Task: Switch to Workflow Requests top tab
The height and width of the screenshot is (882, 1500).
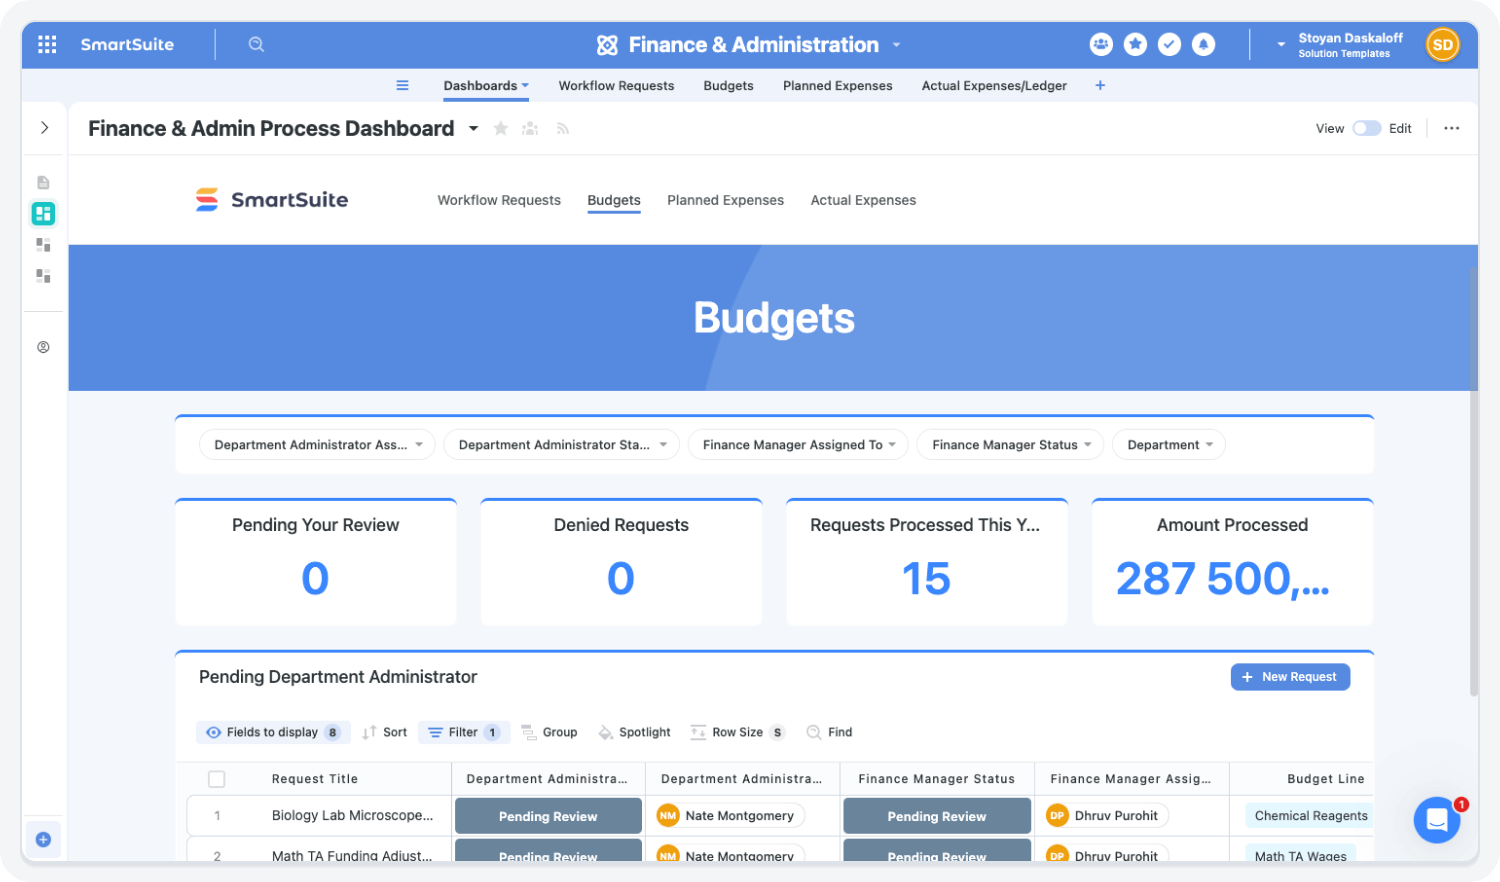Action: 616,85
